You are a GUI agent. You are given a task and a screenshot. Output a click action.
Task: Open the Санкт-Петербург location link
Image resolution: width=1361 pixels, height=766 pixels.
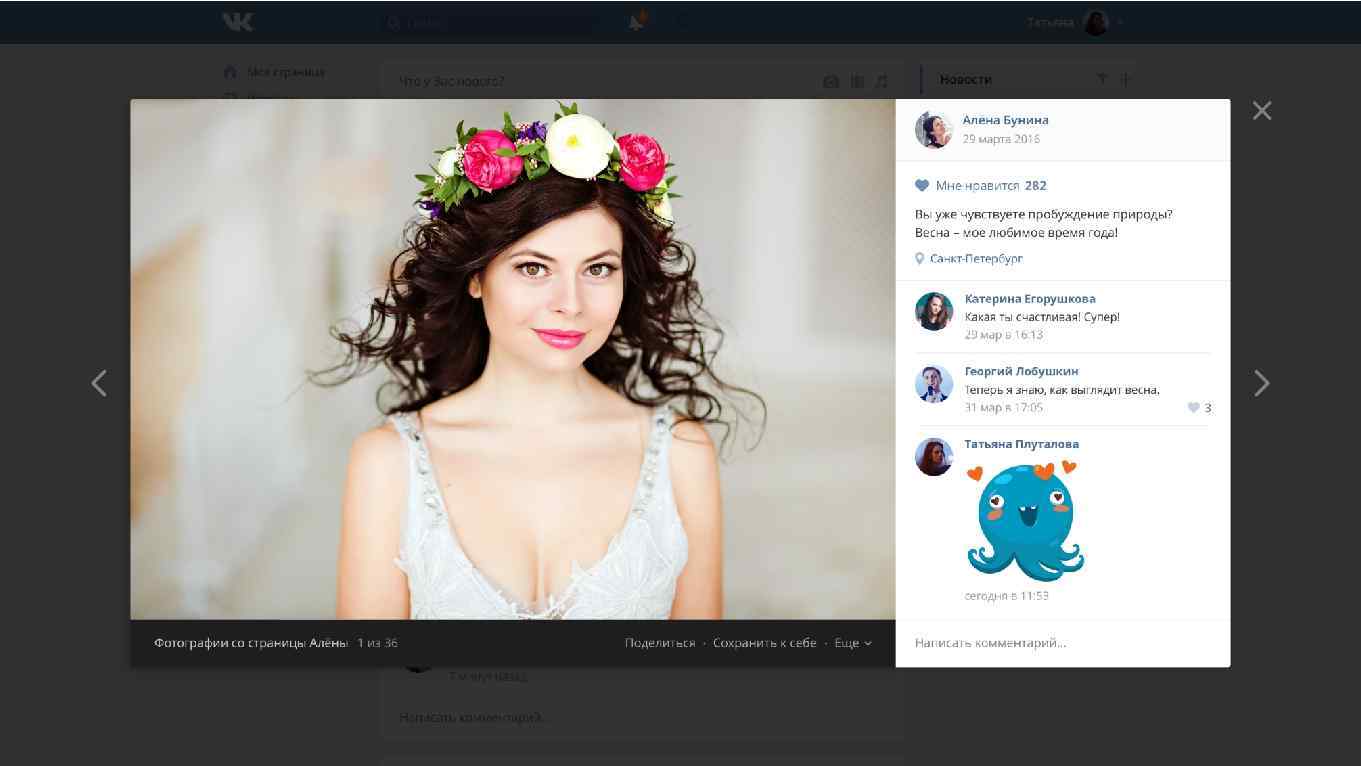pyautogui.click(x=976, y=259)
